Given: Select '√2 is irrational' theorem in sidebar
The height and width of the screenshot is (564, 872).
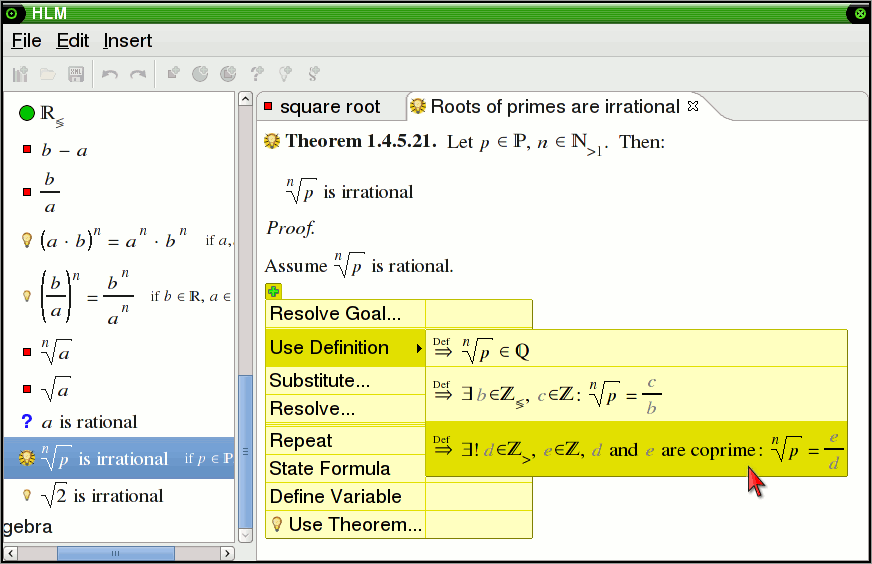Looking at the screenshot, I should pyautogui.click(x=100, y=496).
